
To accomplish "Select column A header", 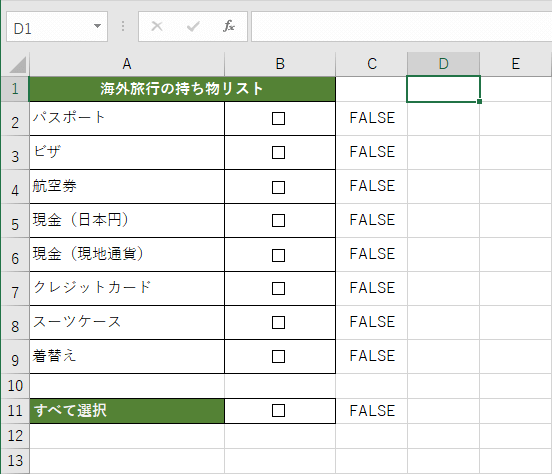I will click(x=127, y=64).
